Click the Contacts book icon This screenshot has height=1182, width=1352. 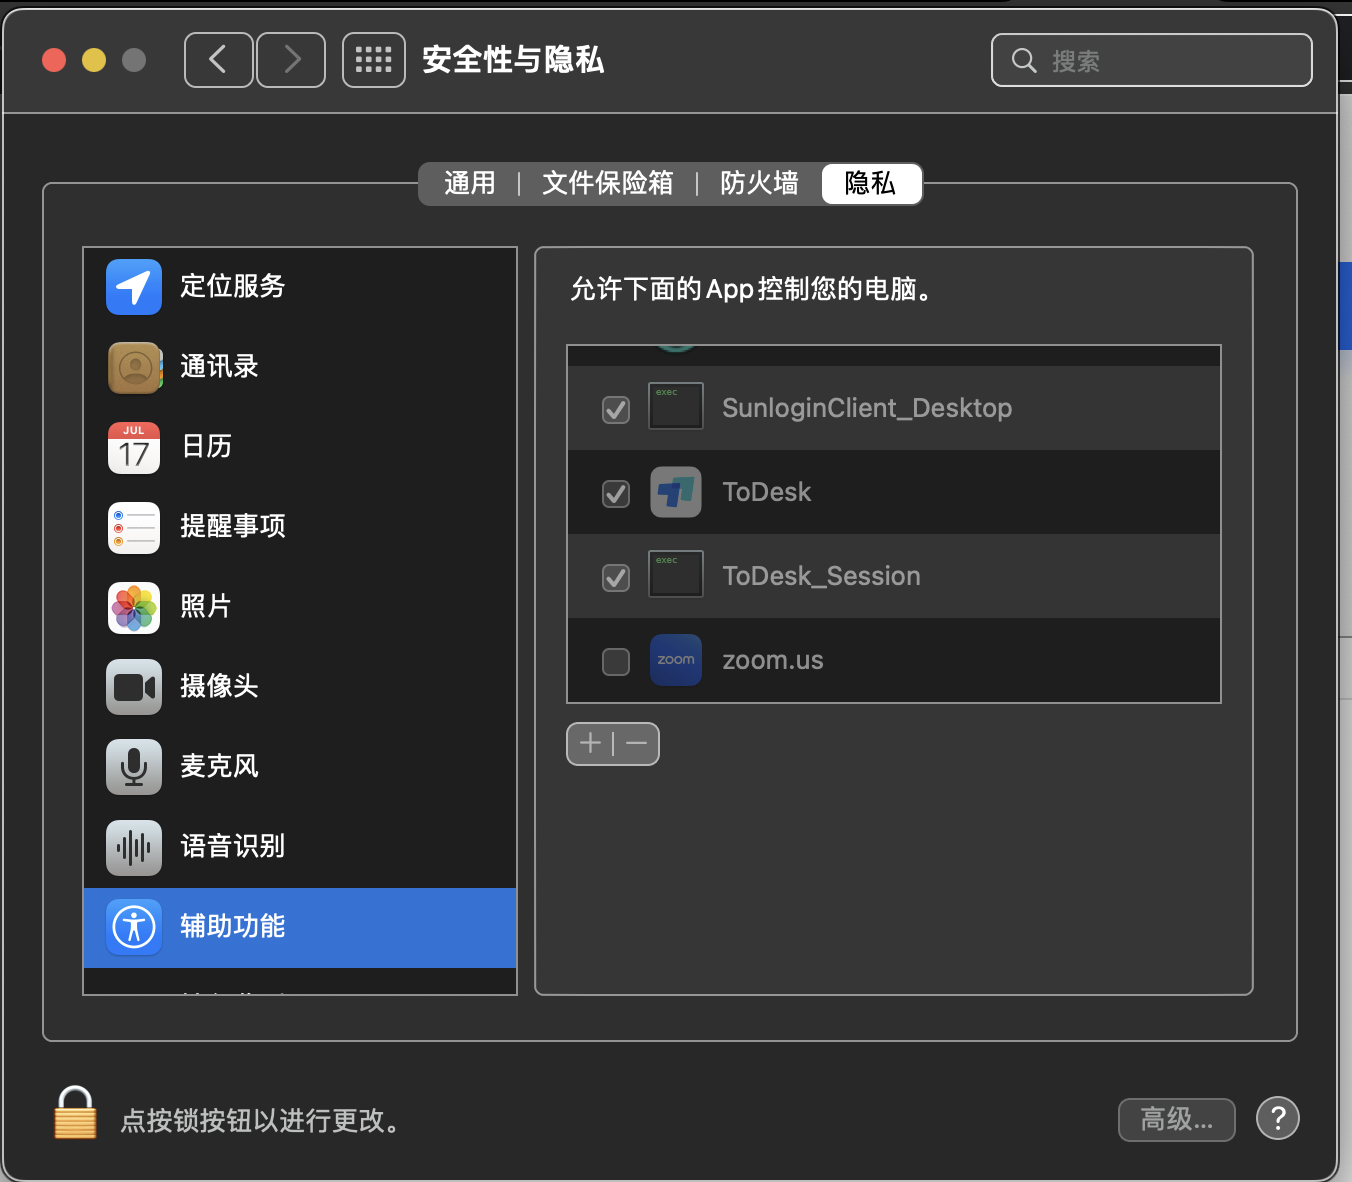click(x=134, y=367)
